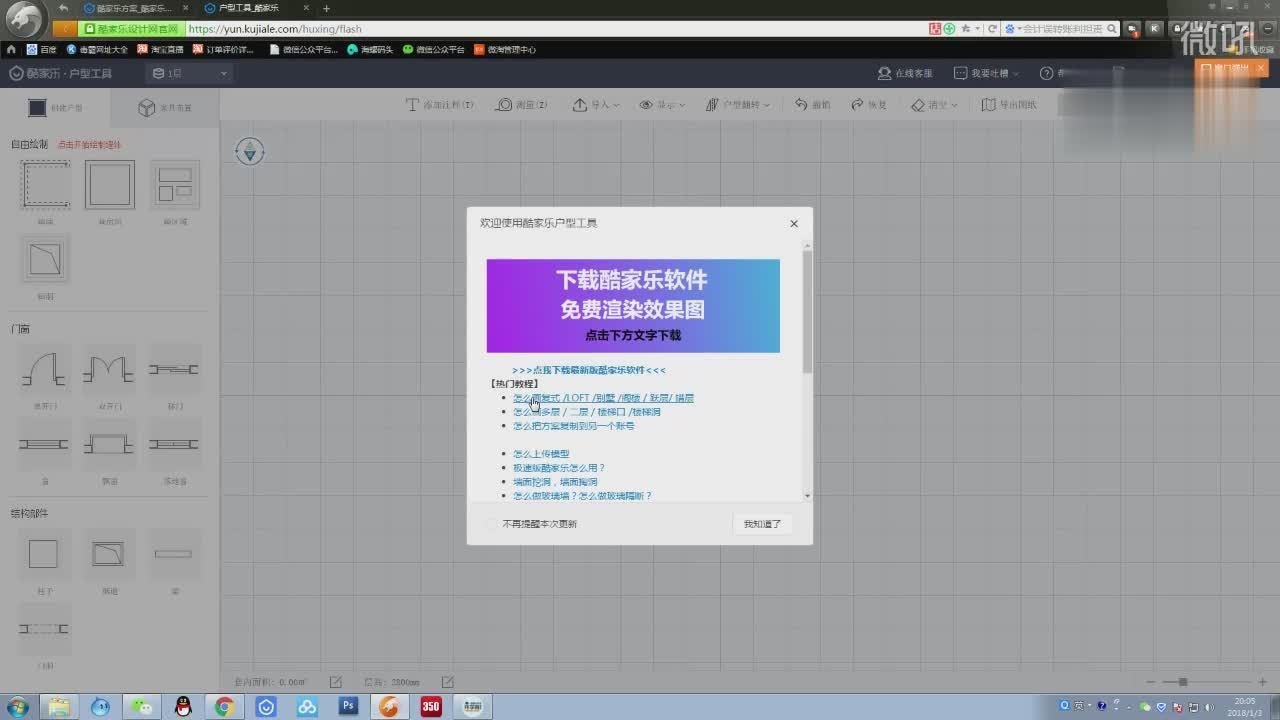Viewport: 1280px width, 720px height.
Task: Open the multi-floor stairwell tutorial link
Action: (586, 412)
